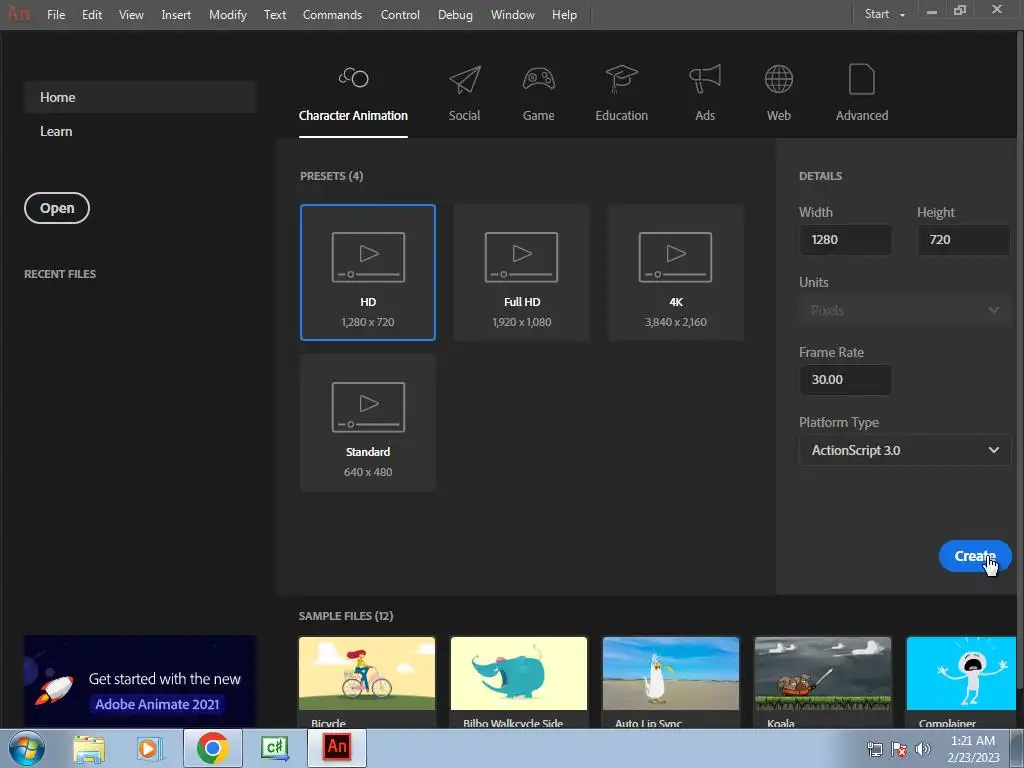Click the Open button
Screen dimensions: 1024x768
pos(57,208)
